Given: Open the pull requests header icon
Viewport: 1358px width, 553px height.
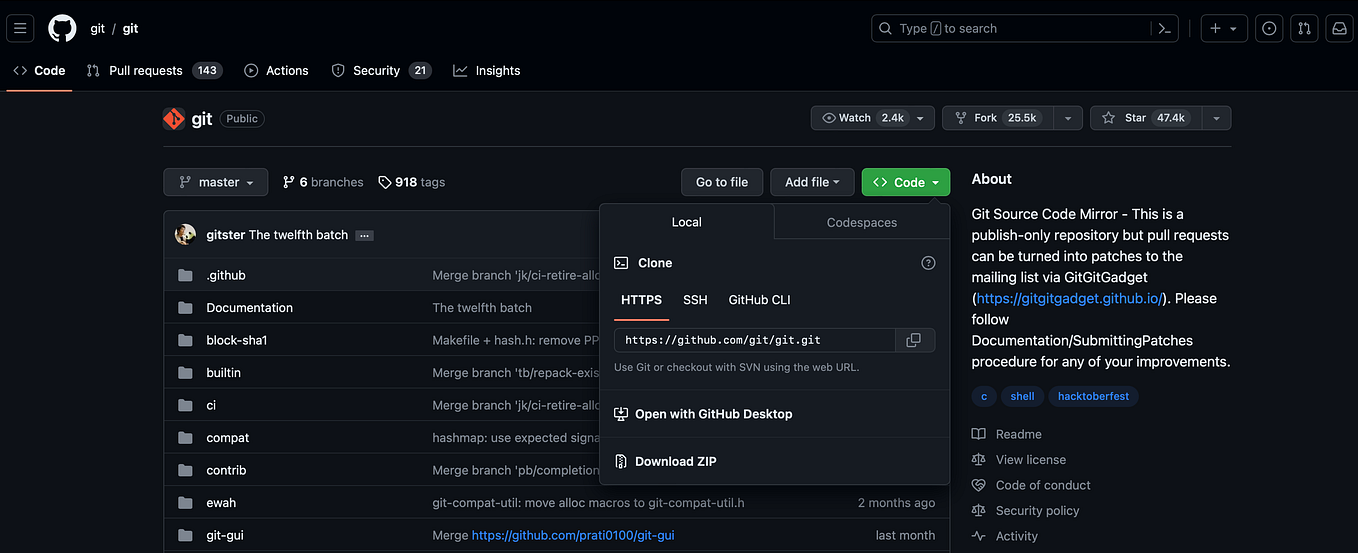Looking at the screenshot, I should click(x=1304, y=29).
